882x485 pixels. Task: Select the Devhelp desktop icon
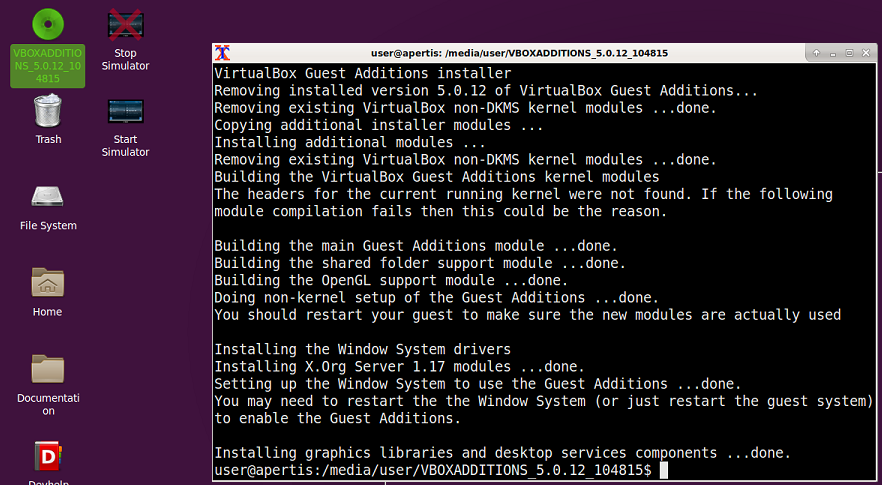click(48, 456)
